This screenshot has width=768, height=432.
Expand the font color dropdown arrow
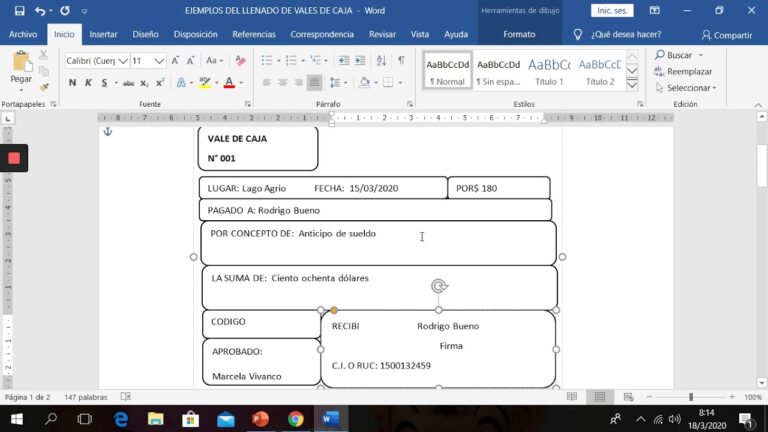[241, 83]
